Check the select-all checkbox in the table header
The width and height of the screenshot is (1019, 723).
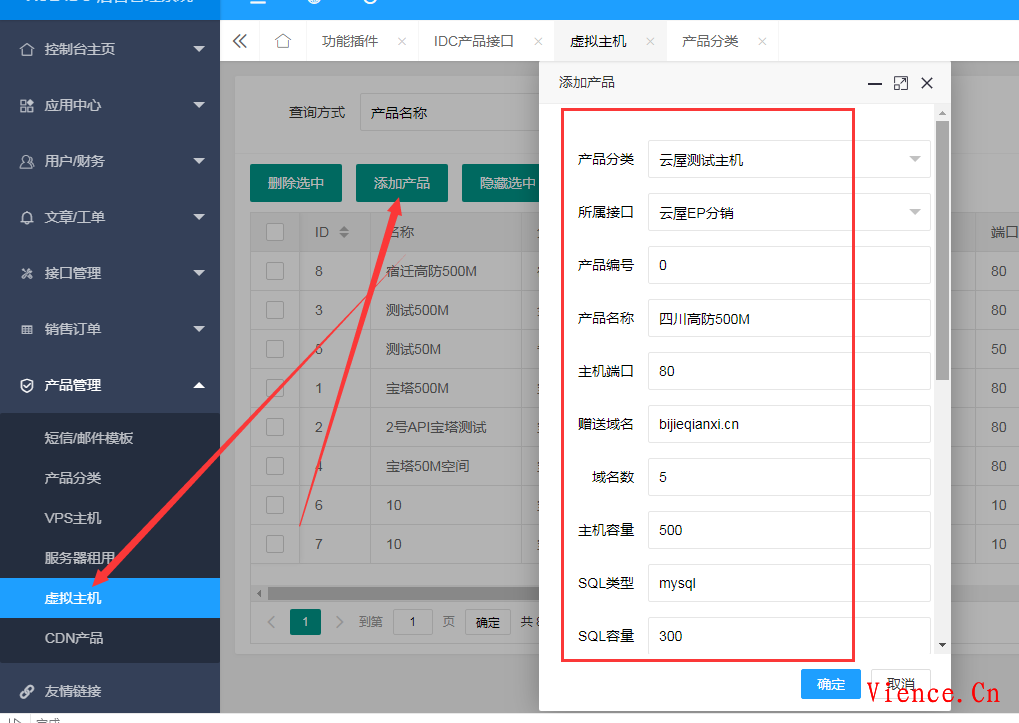[274, 231]
